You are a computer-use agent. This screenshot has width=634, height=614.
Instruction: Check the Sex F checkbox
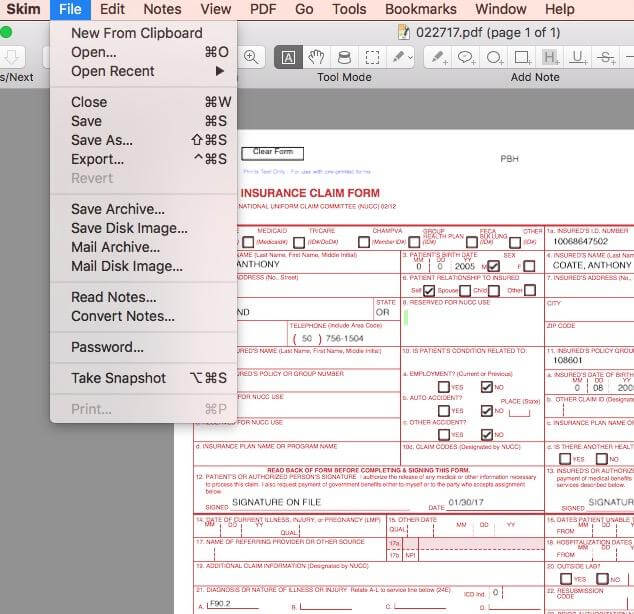529,266
